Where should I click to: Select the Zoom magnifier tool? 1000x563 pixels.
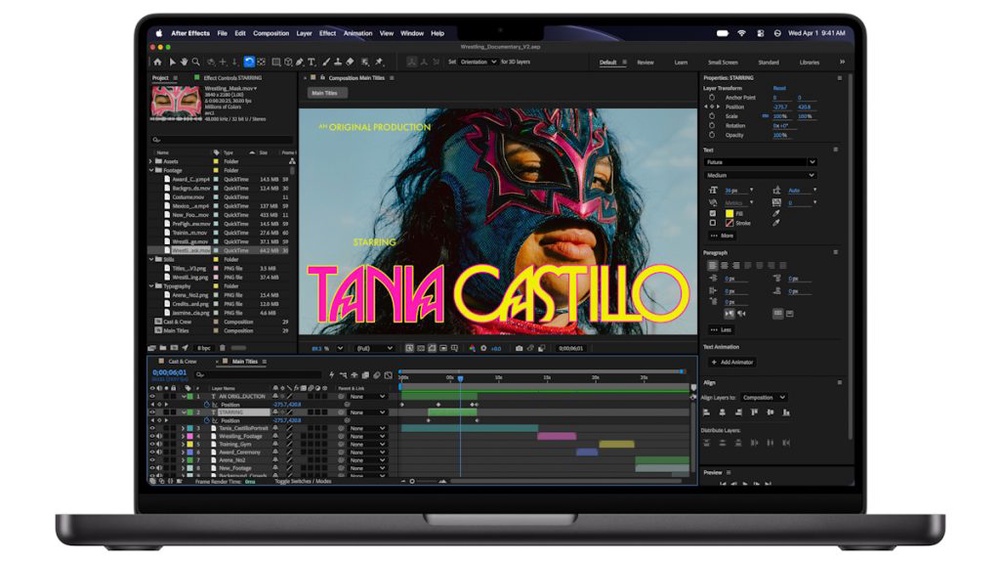coord(196,62)
